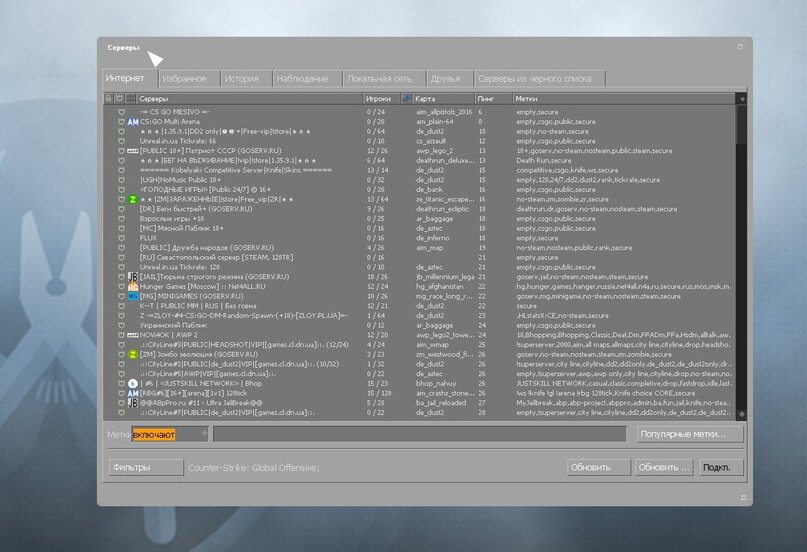Click the JB icon of ABpPro.ru JailBreak
807x552 pixels.
(133, 403)
